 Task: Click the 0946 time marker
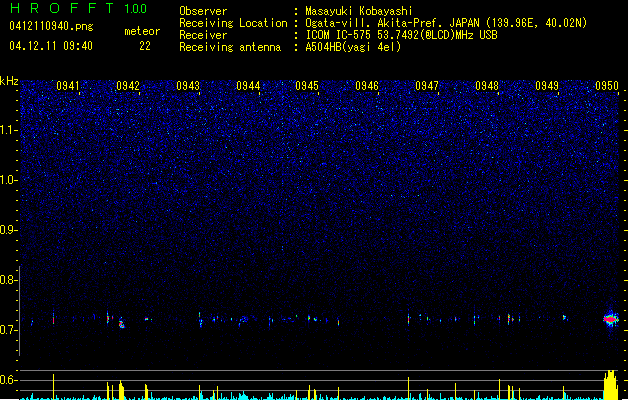click(x=367, y=85)
